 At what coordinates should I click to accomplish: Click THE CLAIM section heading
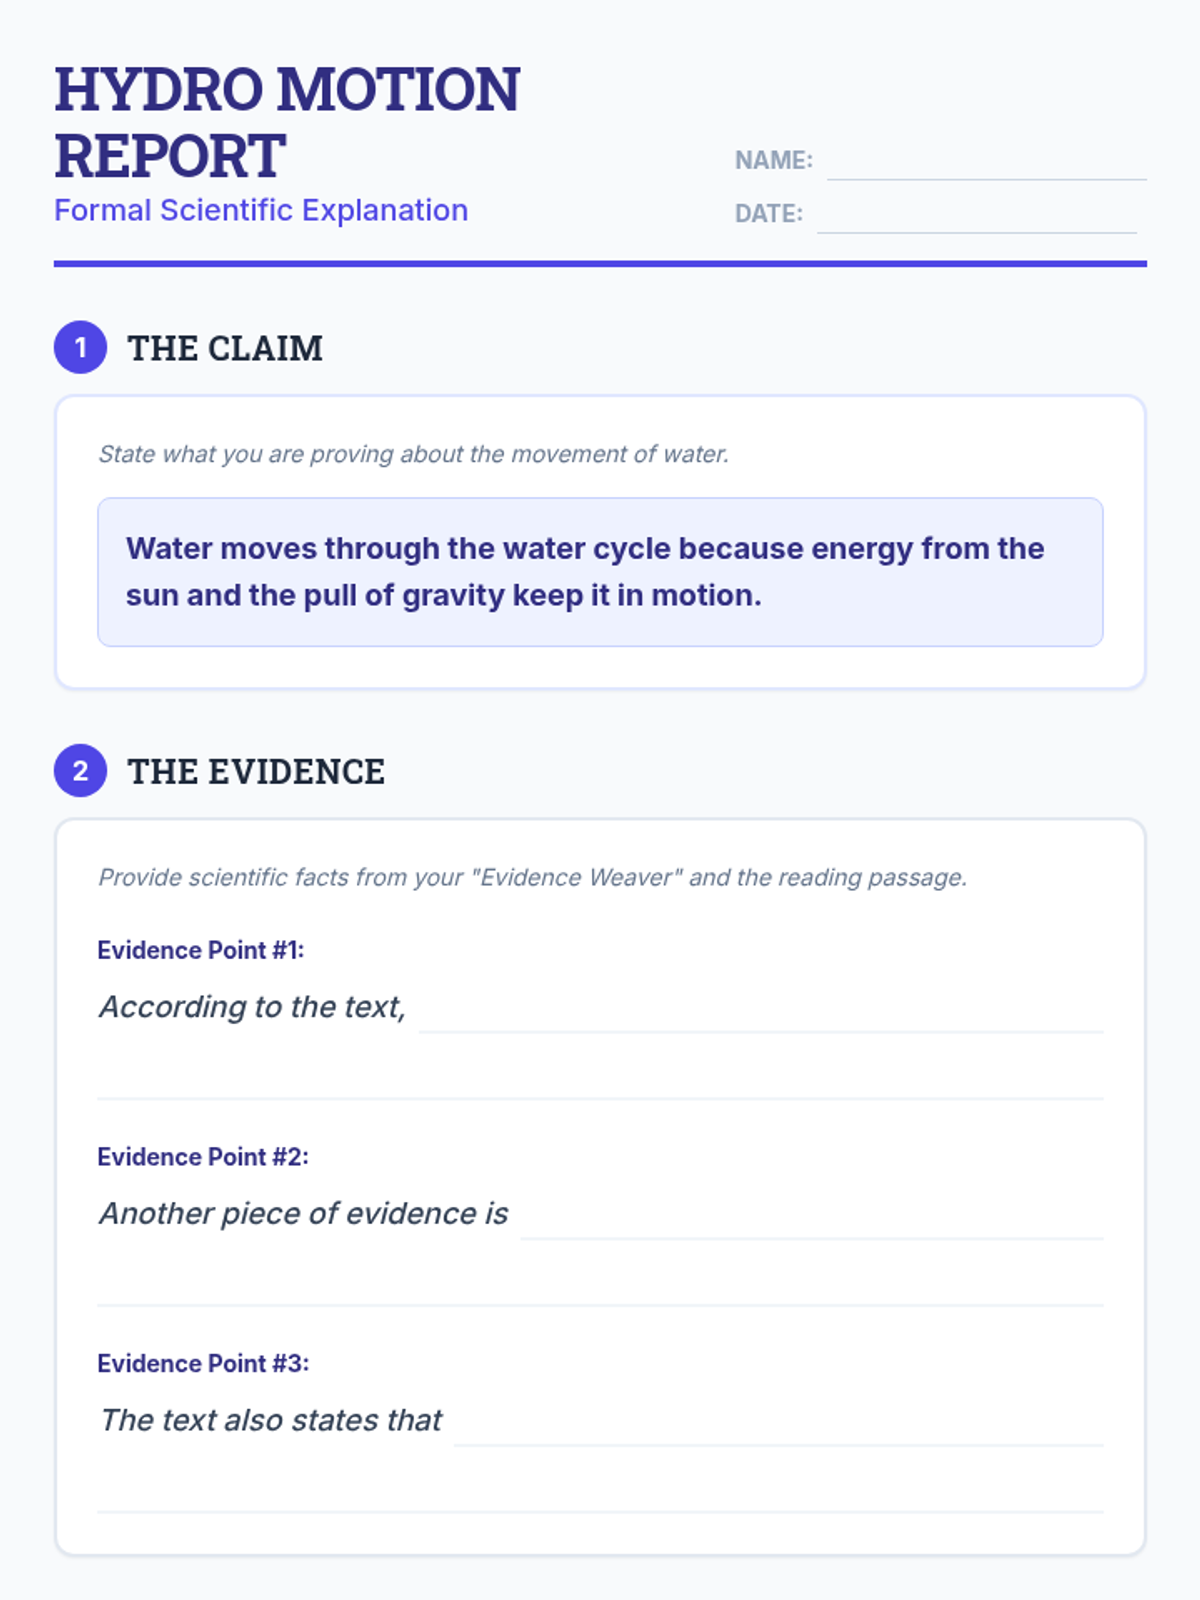click(225, 348)
